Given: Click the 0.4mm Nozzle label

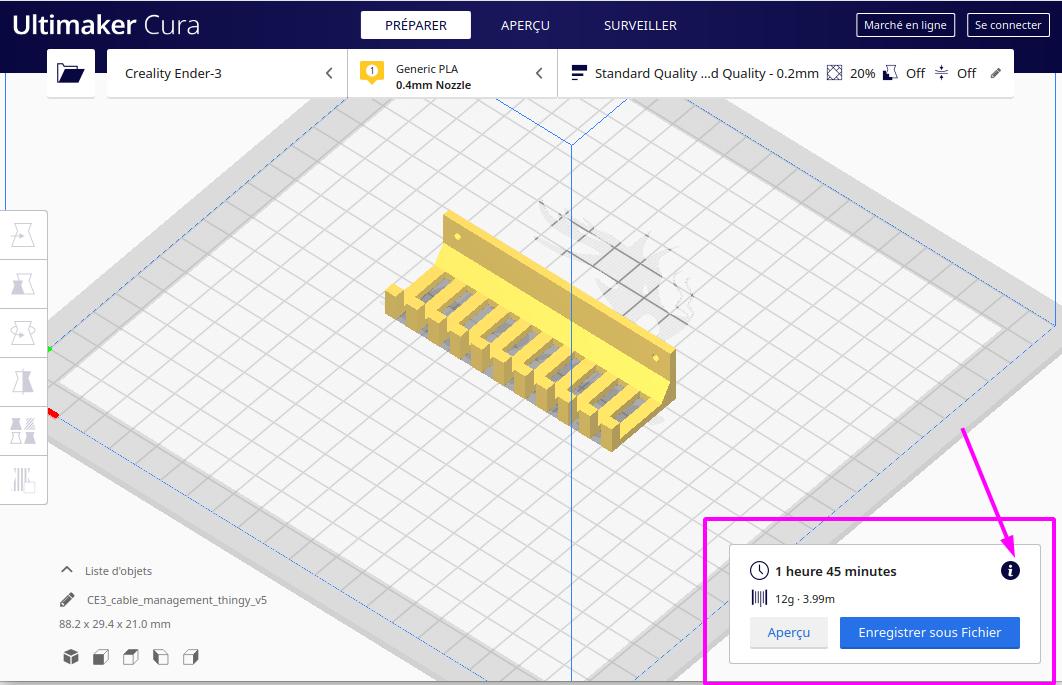Looking at the screenshot, I should tap(433, 85).
